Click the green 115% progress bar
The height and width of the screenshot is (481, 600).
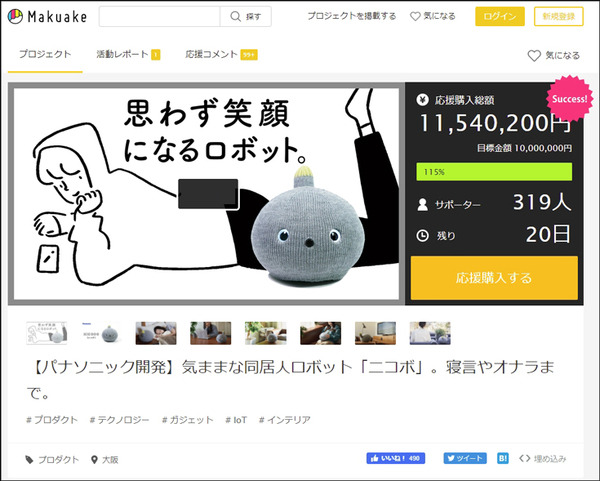tap(494, 171)
